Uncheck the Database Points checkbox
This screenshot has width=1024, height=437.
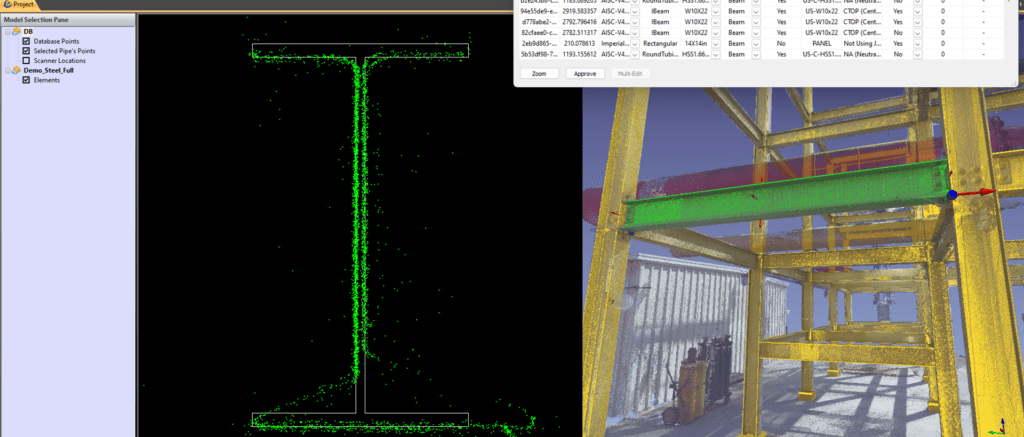pos(26,41)
